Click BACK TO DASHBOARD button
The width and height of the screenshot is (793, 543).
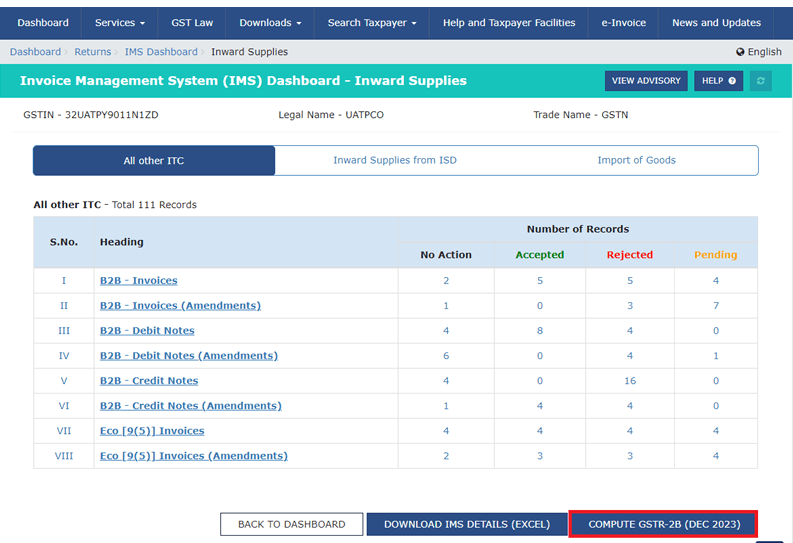(x=291, y=524)
